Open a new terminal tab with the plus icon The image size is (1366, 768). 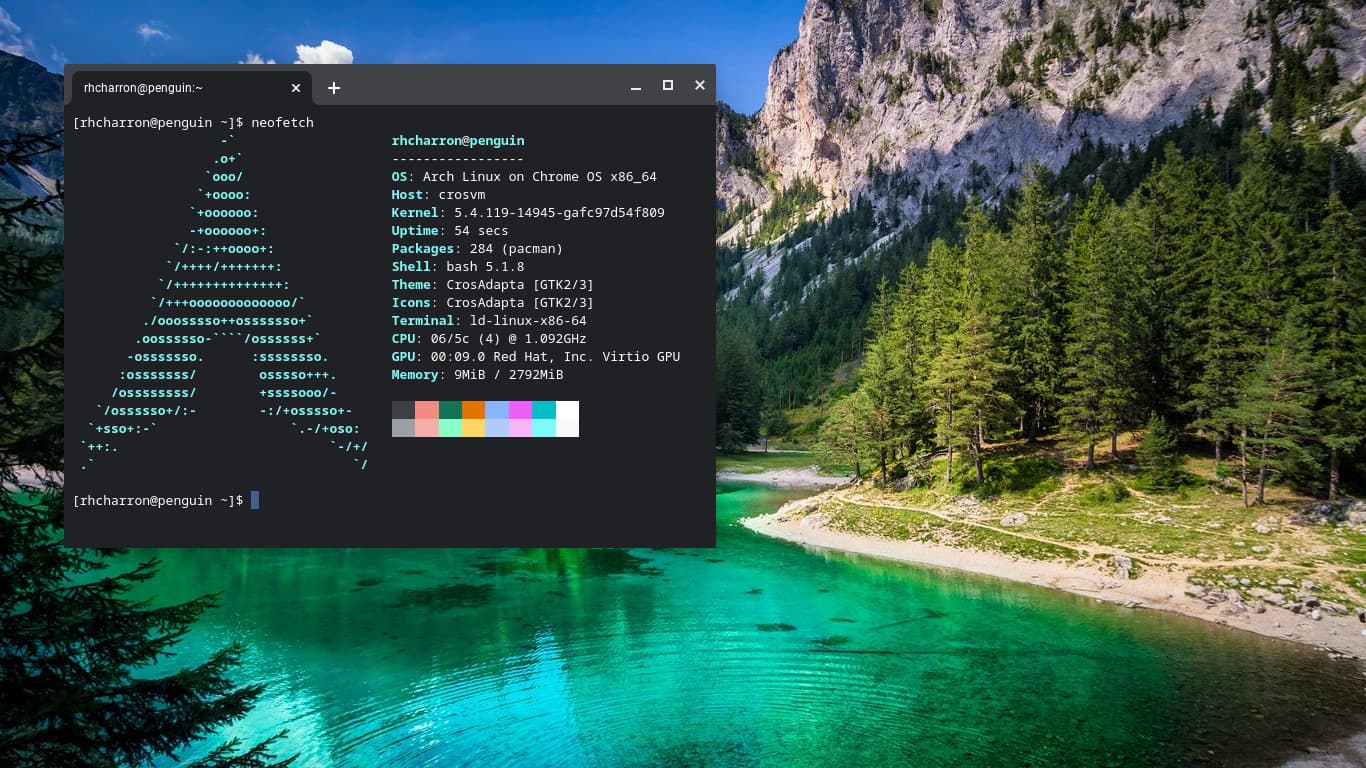(334, 88)
